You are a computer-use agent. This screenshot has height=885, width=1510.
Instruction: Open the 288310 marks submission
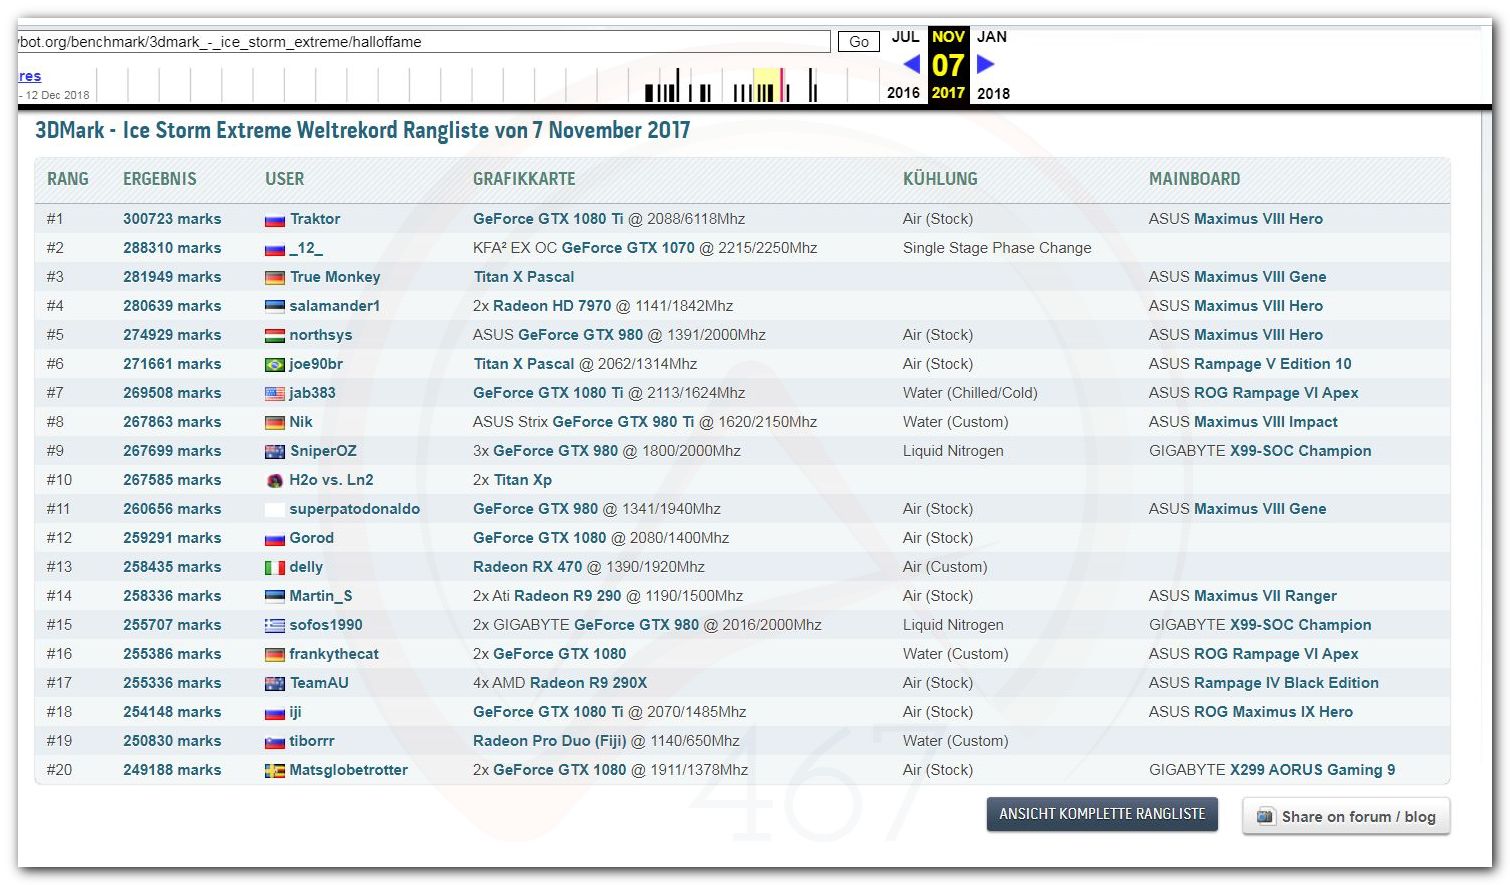click(x=172, y=248)
